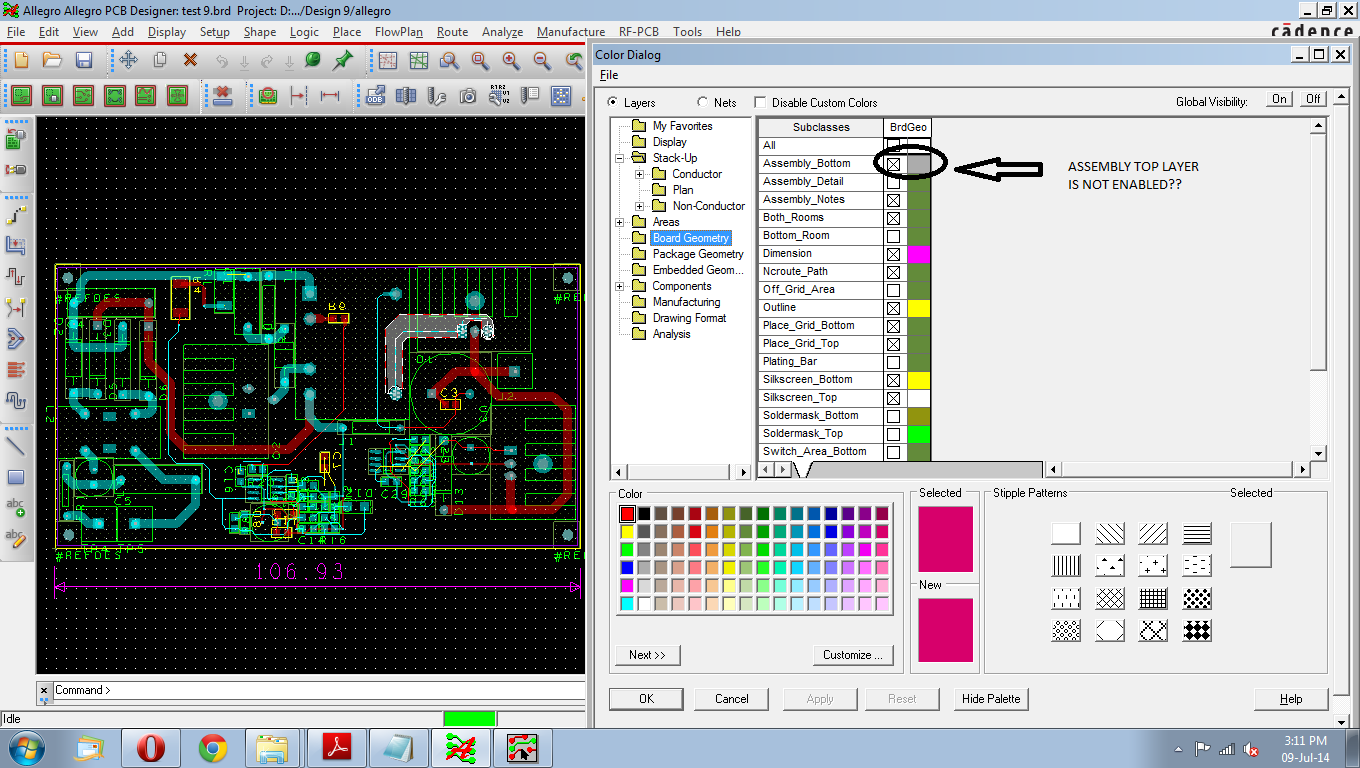The width and height of the screenshot is (1360, 768).
Task: Click the Save file toolbar icon
Action: pos(84,61)
